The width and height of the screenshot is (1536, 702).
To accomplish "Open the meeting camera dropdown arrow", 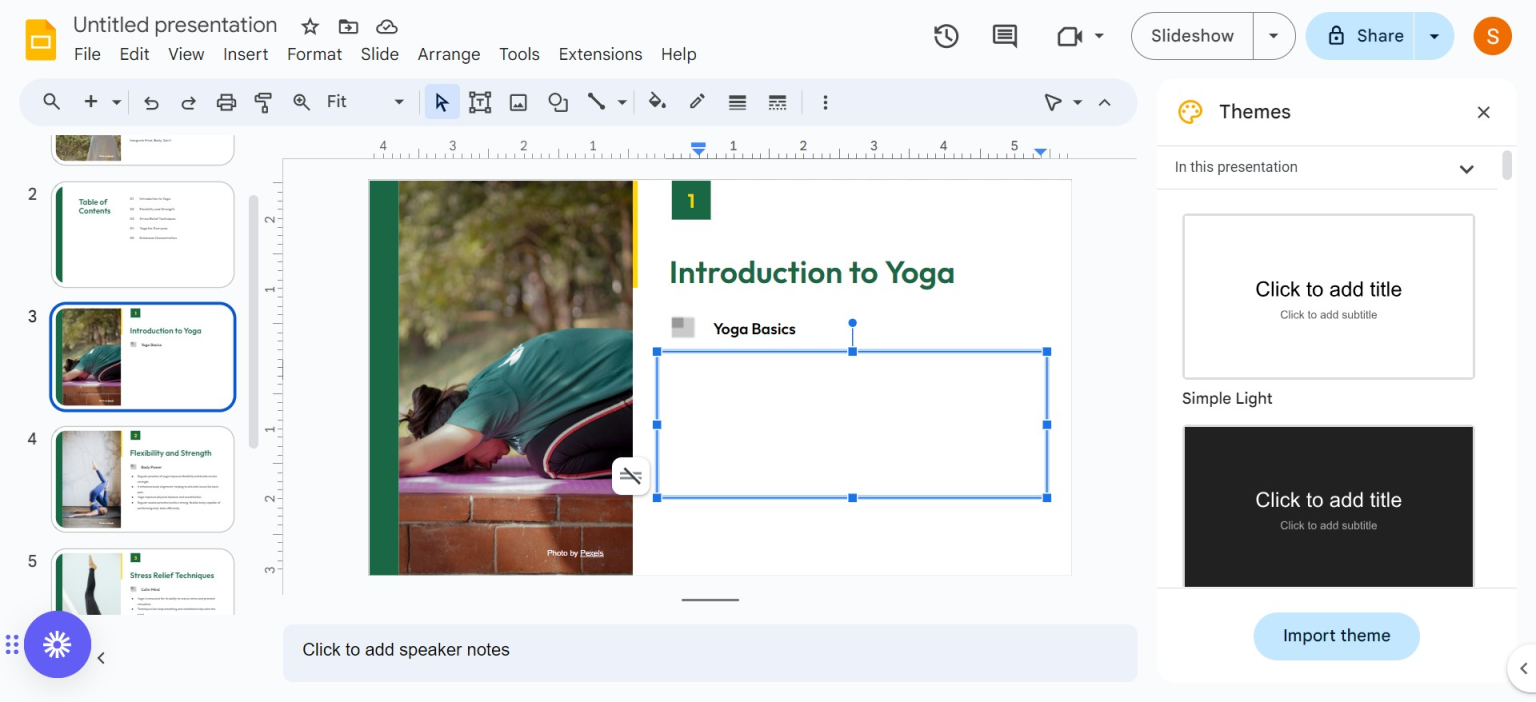I will 1099,36.
